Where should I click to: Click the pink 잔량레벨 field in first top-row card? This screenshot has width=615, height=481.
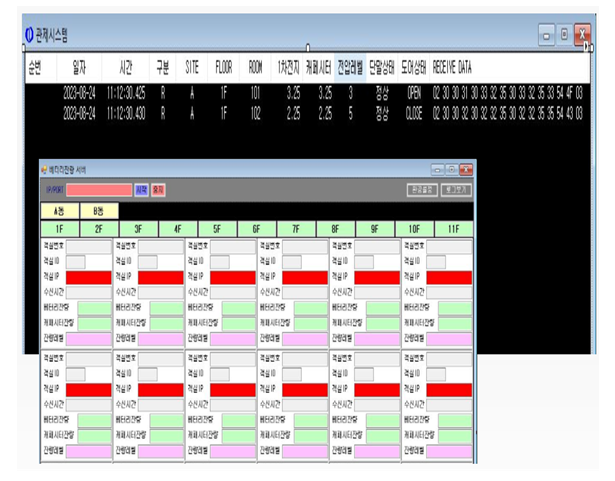coord(89,339)
